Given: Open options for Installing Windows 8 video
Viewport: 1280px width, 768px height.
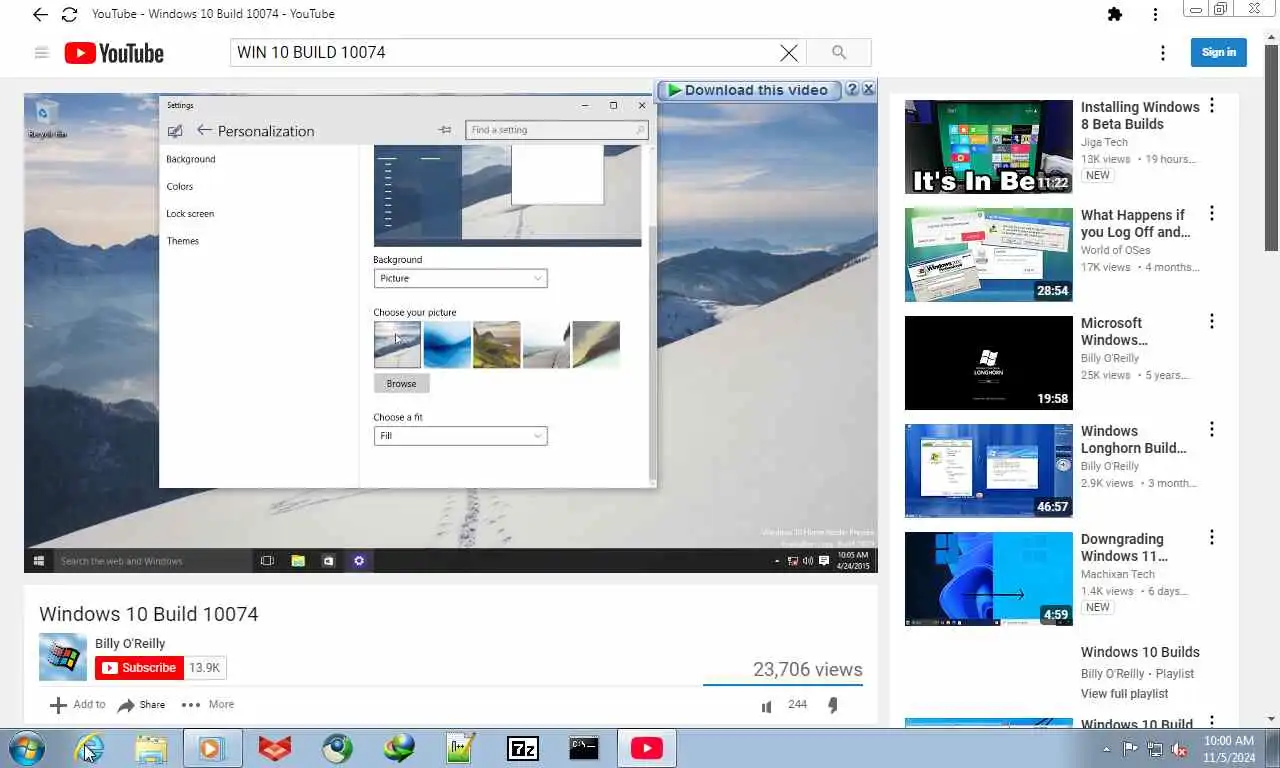Looking at the screenshot, I should click(x=1212, y=106).
